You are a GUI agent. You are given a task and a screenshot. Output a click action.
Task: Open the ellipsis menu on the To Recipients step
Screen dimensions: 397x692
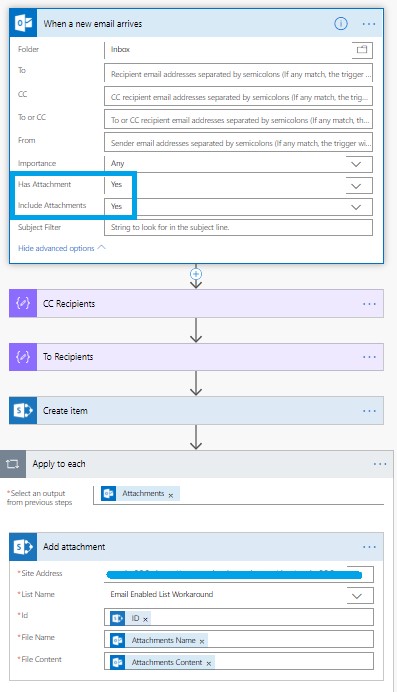[x=369, y=357]
